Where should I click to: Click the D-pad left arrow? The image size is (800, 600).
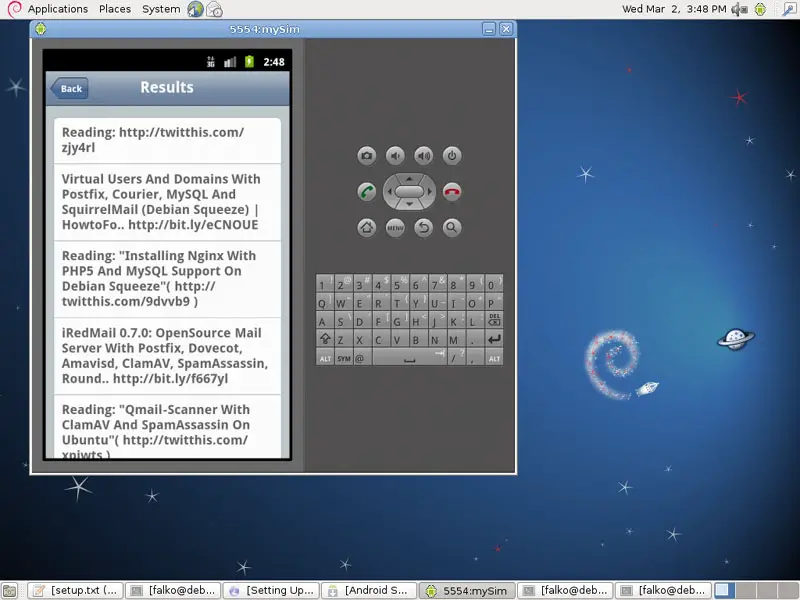tap(389, 192)
